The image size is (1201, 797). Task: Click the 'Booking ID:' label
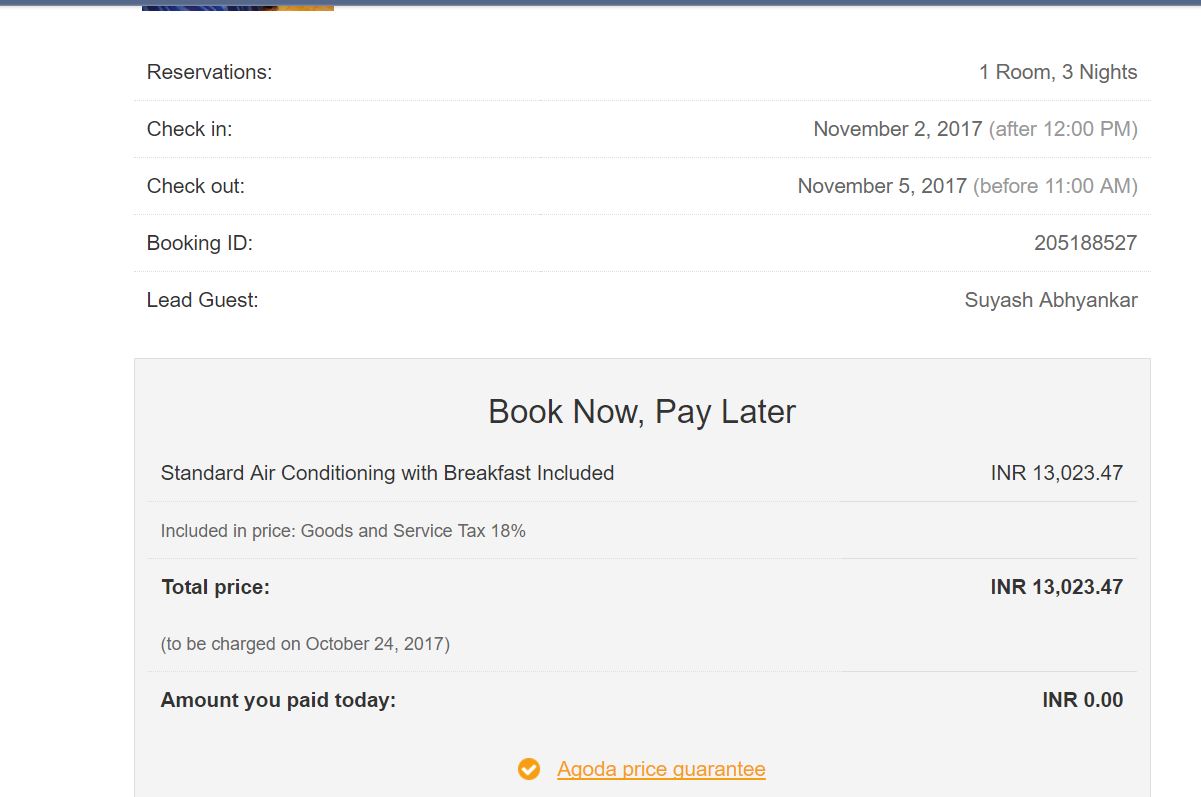tap(199, 243)
